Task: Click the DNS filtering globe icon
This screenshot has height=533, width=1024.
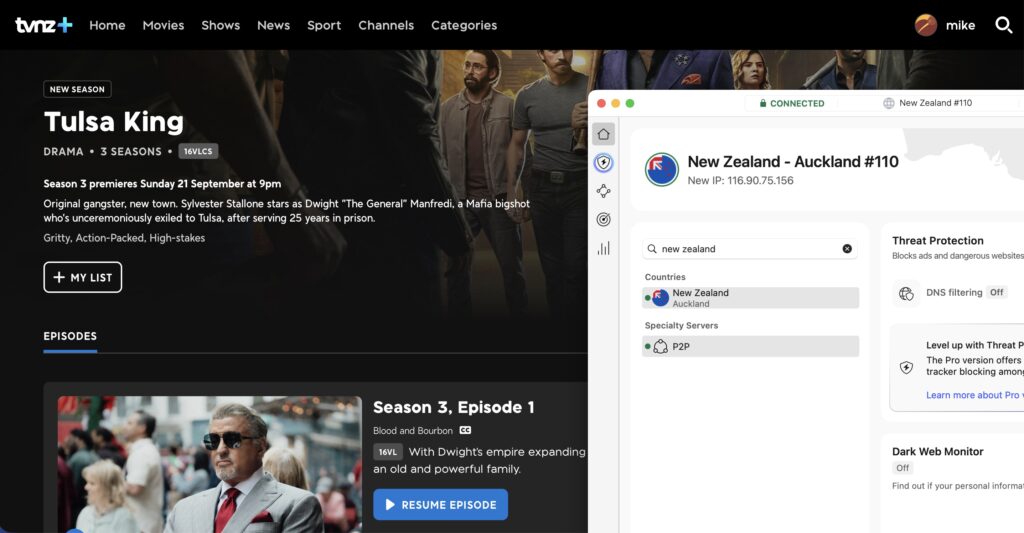Action: (x=906, y=293)
